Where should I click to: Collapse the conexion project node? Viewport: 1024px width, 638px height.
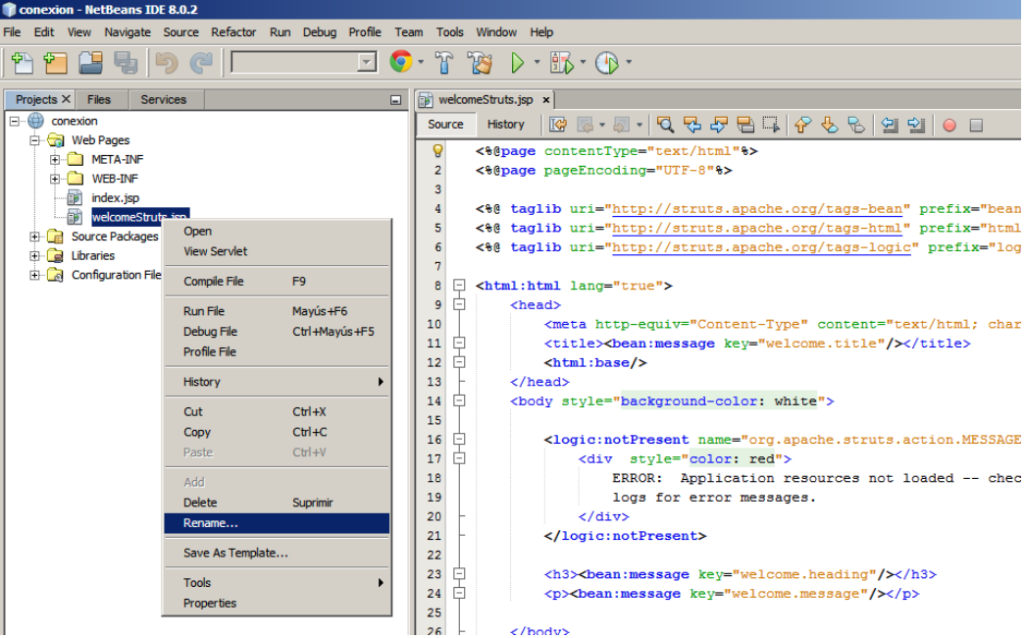coord(14,121)
